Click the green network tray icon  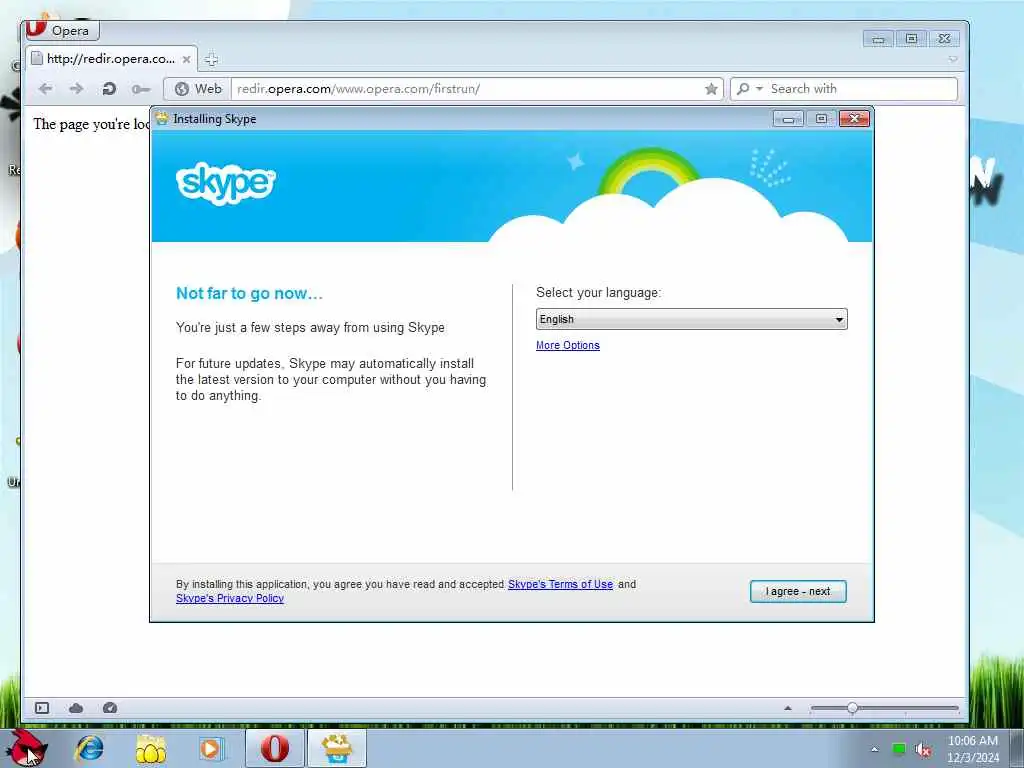(899, 749)
